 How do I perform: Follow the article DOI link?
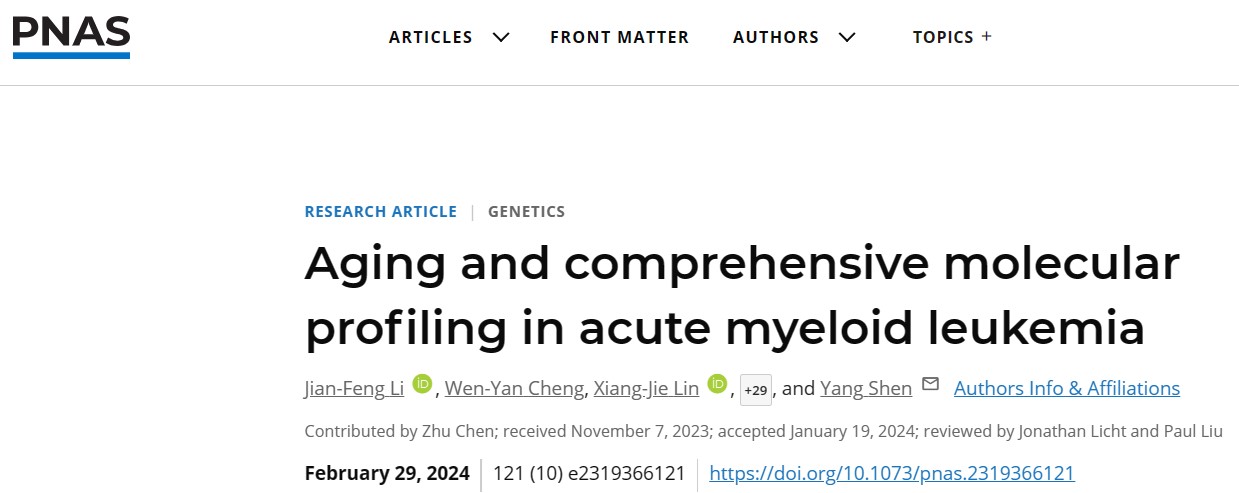pos(891,473)
